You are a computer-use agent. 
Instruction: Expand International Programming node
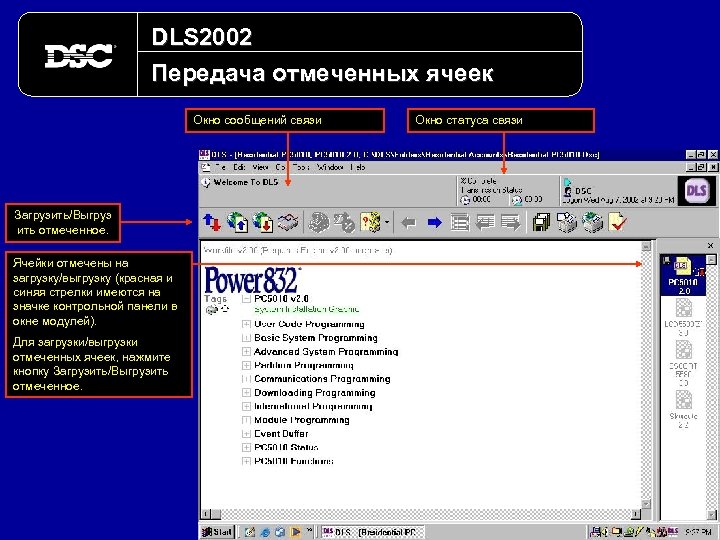pyautogui.click(x=247, y=406)
